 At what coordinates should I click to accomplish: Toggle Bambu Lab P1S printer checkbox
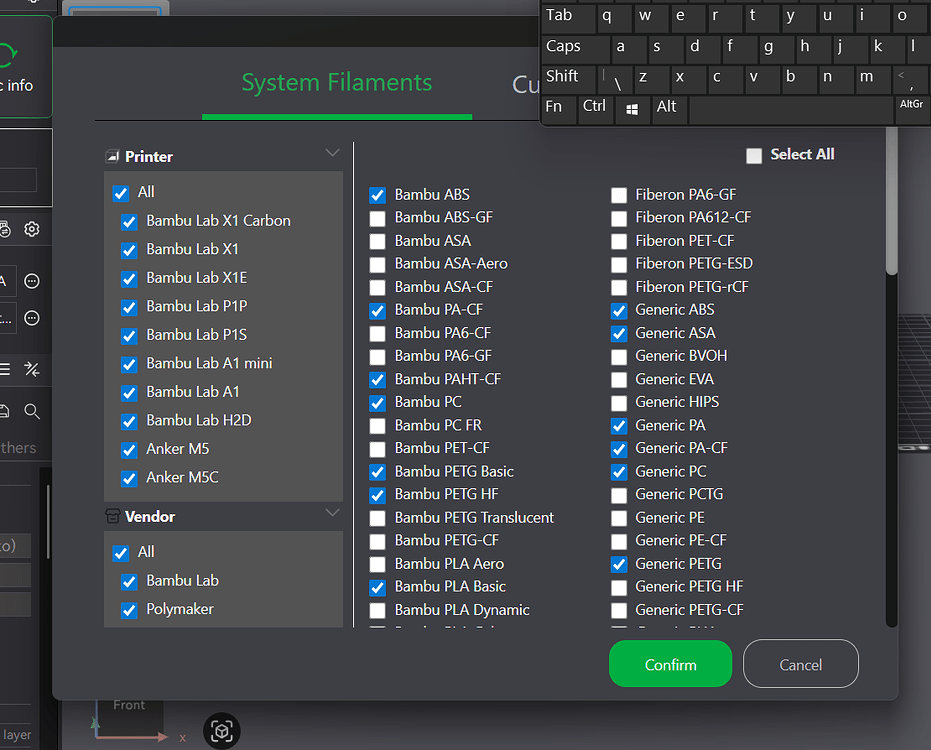129,336
